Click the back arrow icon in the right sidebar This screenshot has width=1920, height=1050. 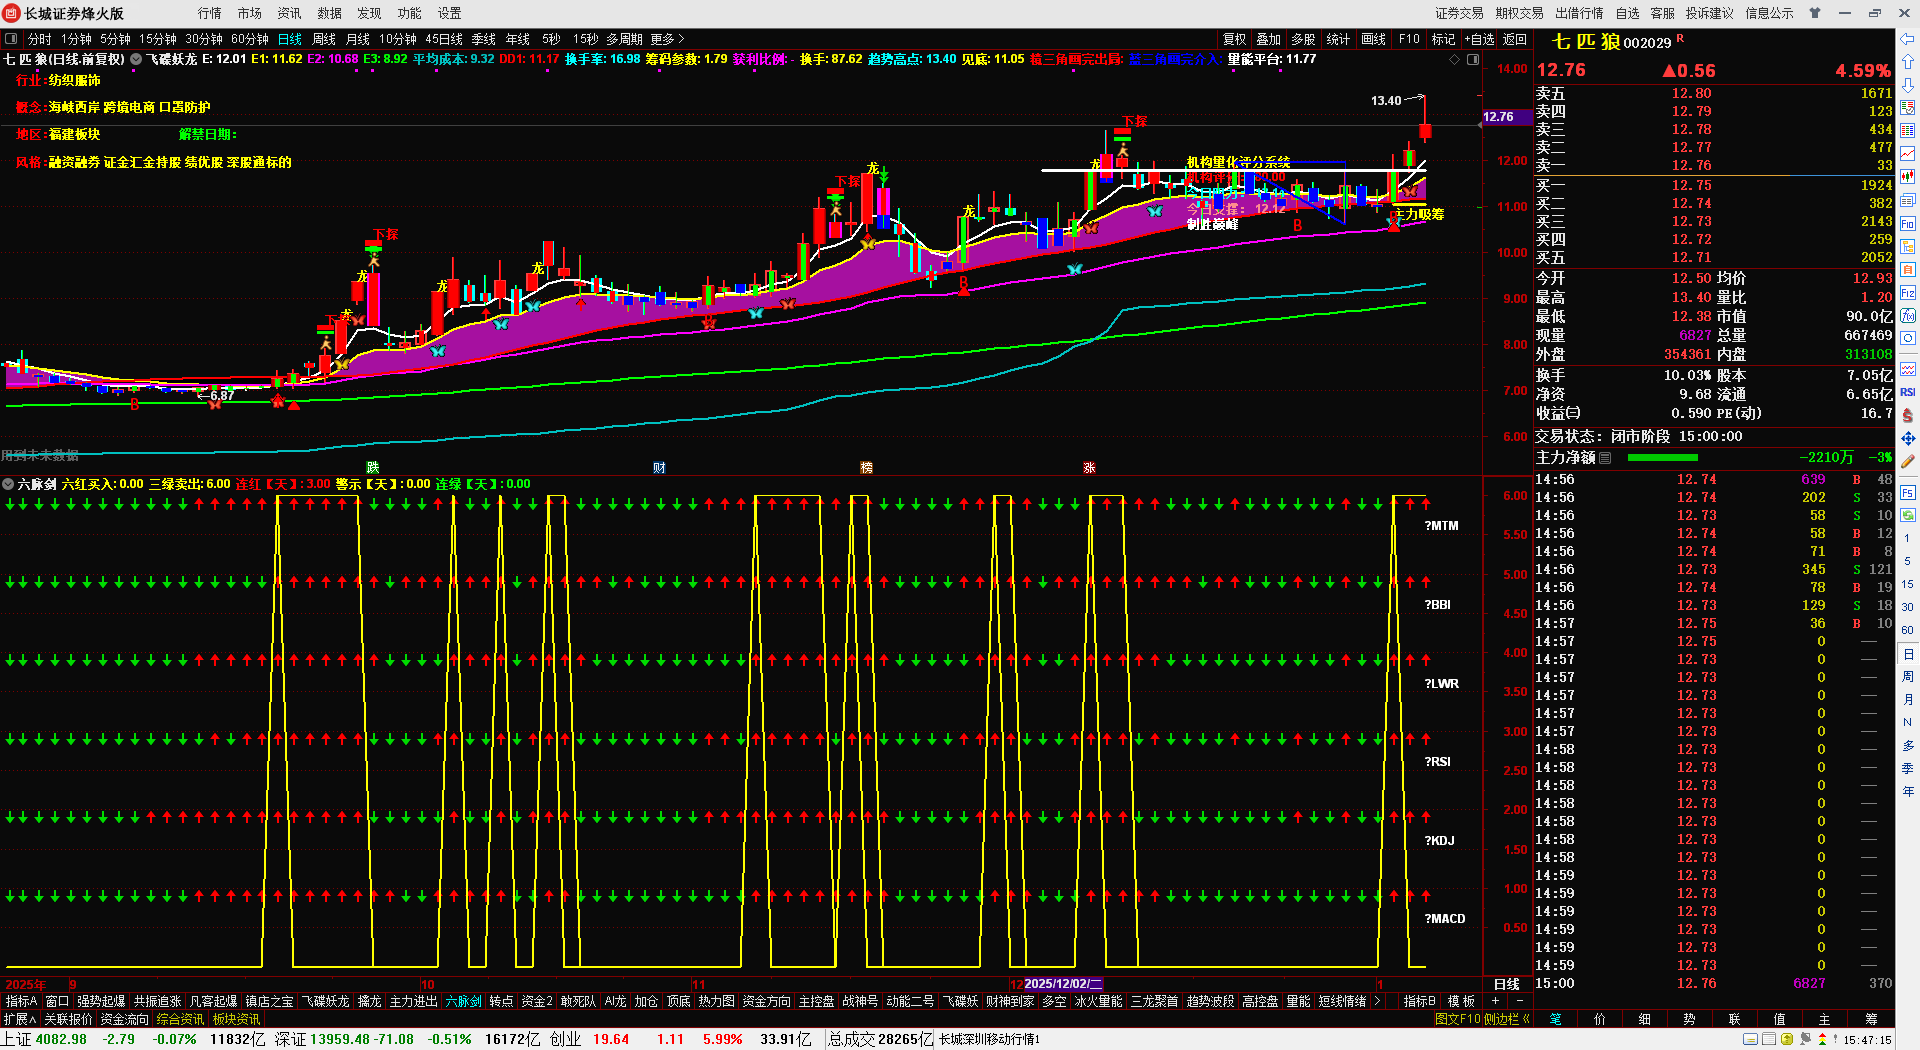pyautogui.click(x=1908, y=39)
